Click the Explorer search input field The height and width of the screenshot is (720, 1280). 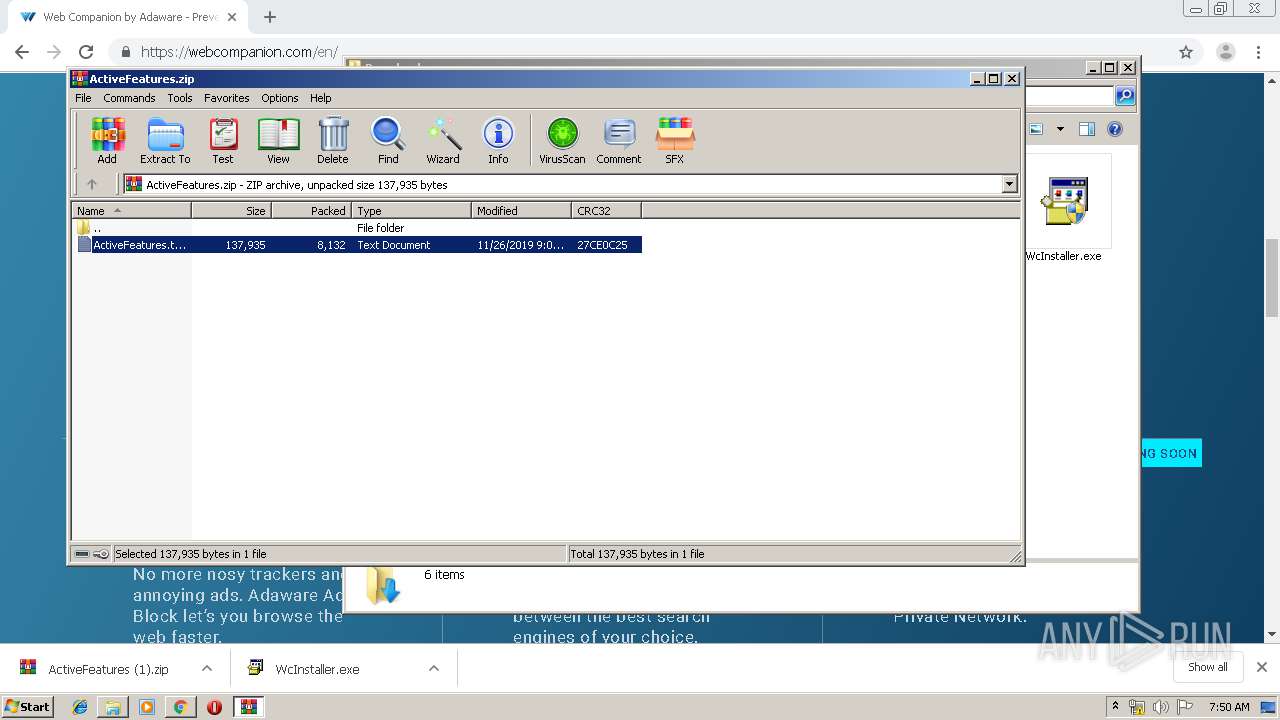tap(1069, 96)
